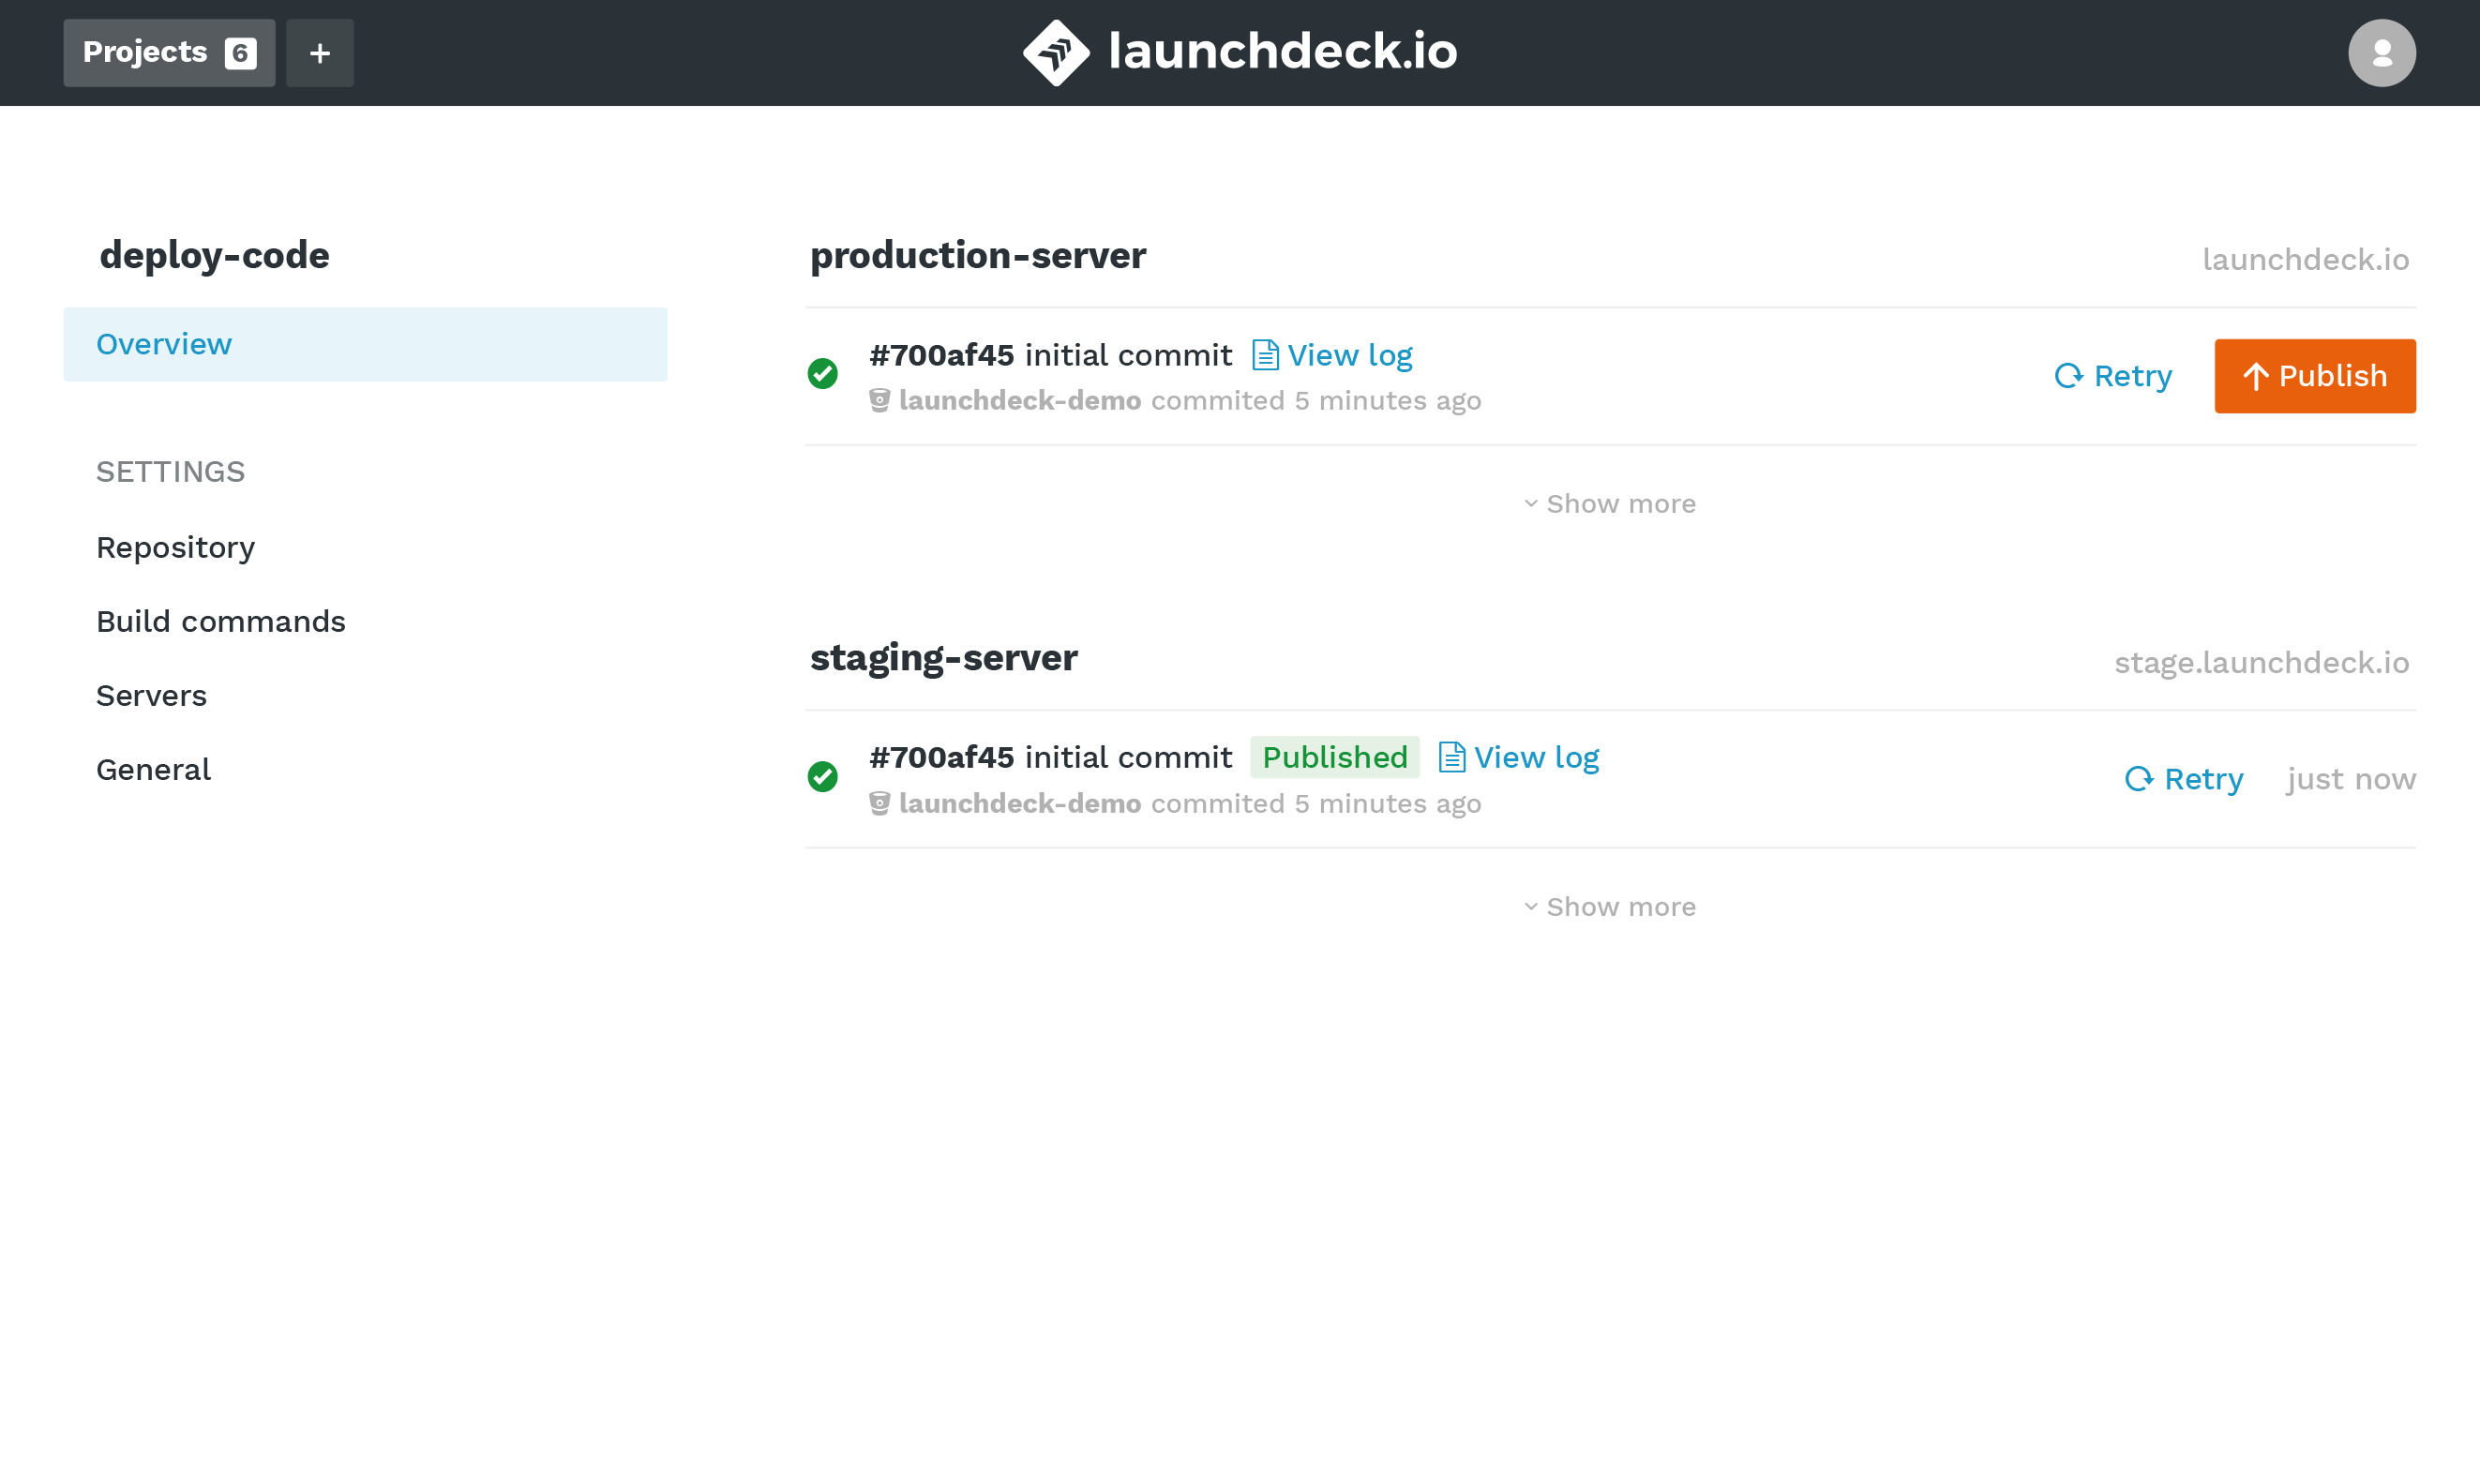Switch to the Overview section

(164, 343)
